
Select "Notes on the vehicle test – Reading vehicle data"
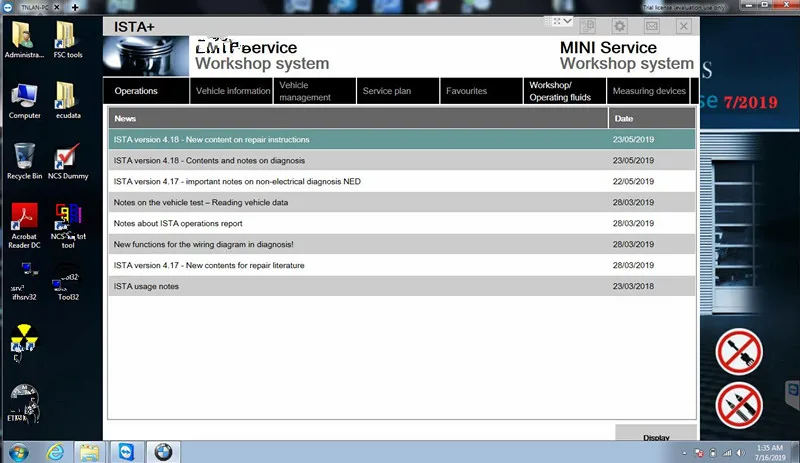click(402, 202)
